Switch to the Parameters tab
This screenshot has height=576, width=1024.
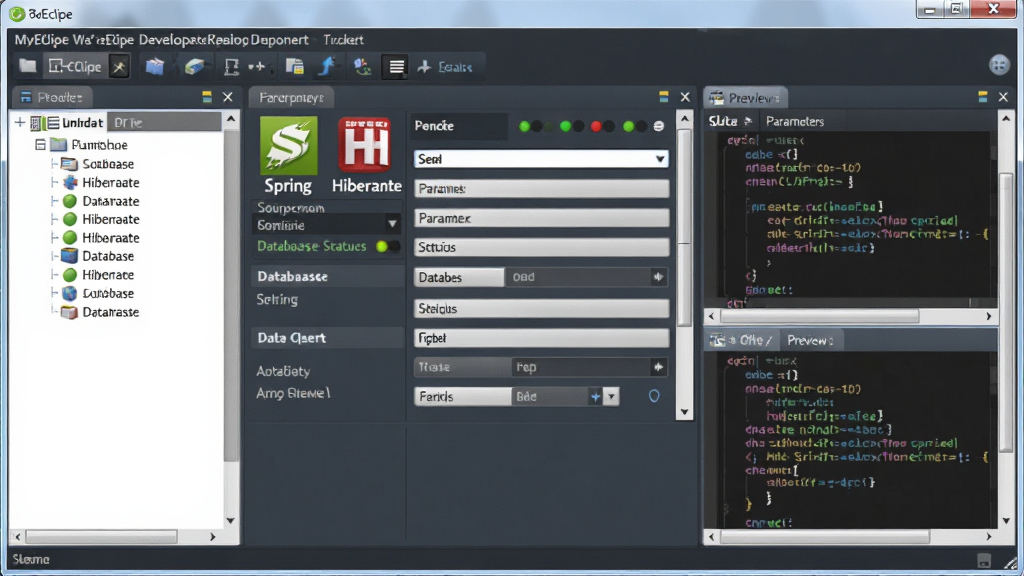[x=795, y=121]
